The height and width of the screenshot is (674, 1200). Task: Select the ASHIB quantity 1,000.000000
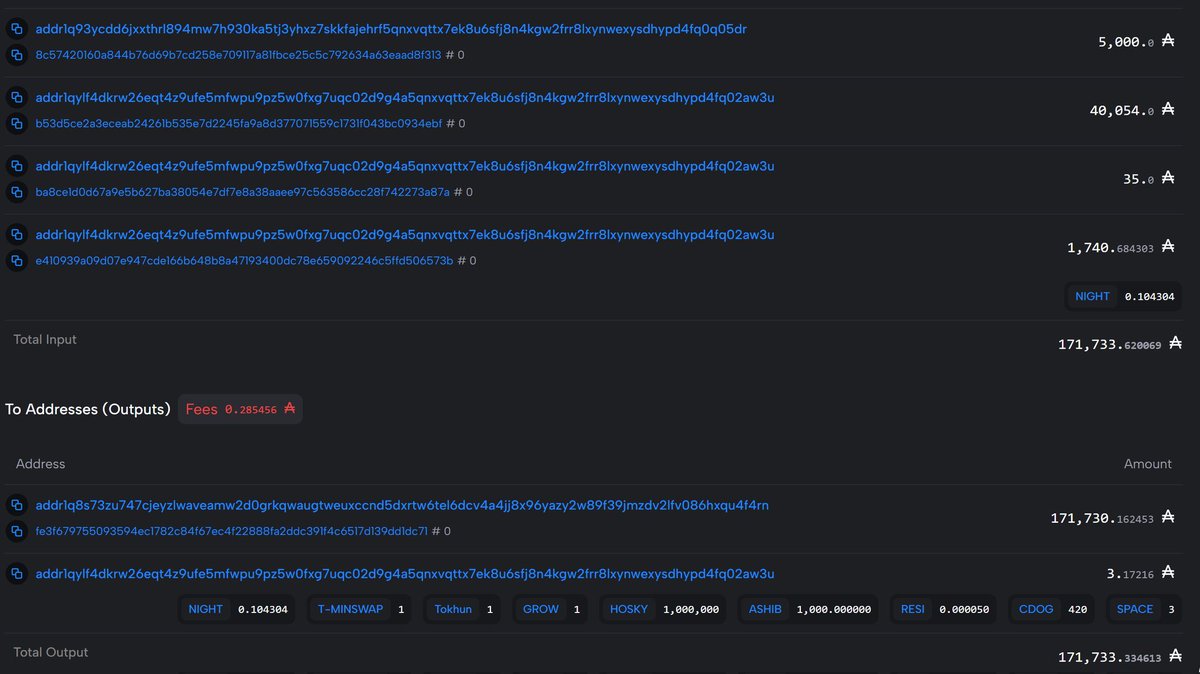click(x=834, y=609)
